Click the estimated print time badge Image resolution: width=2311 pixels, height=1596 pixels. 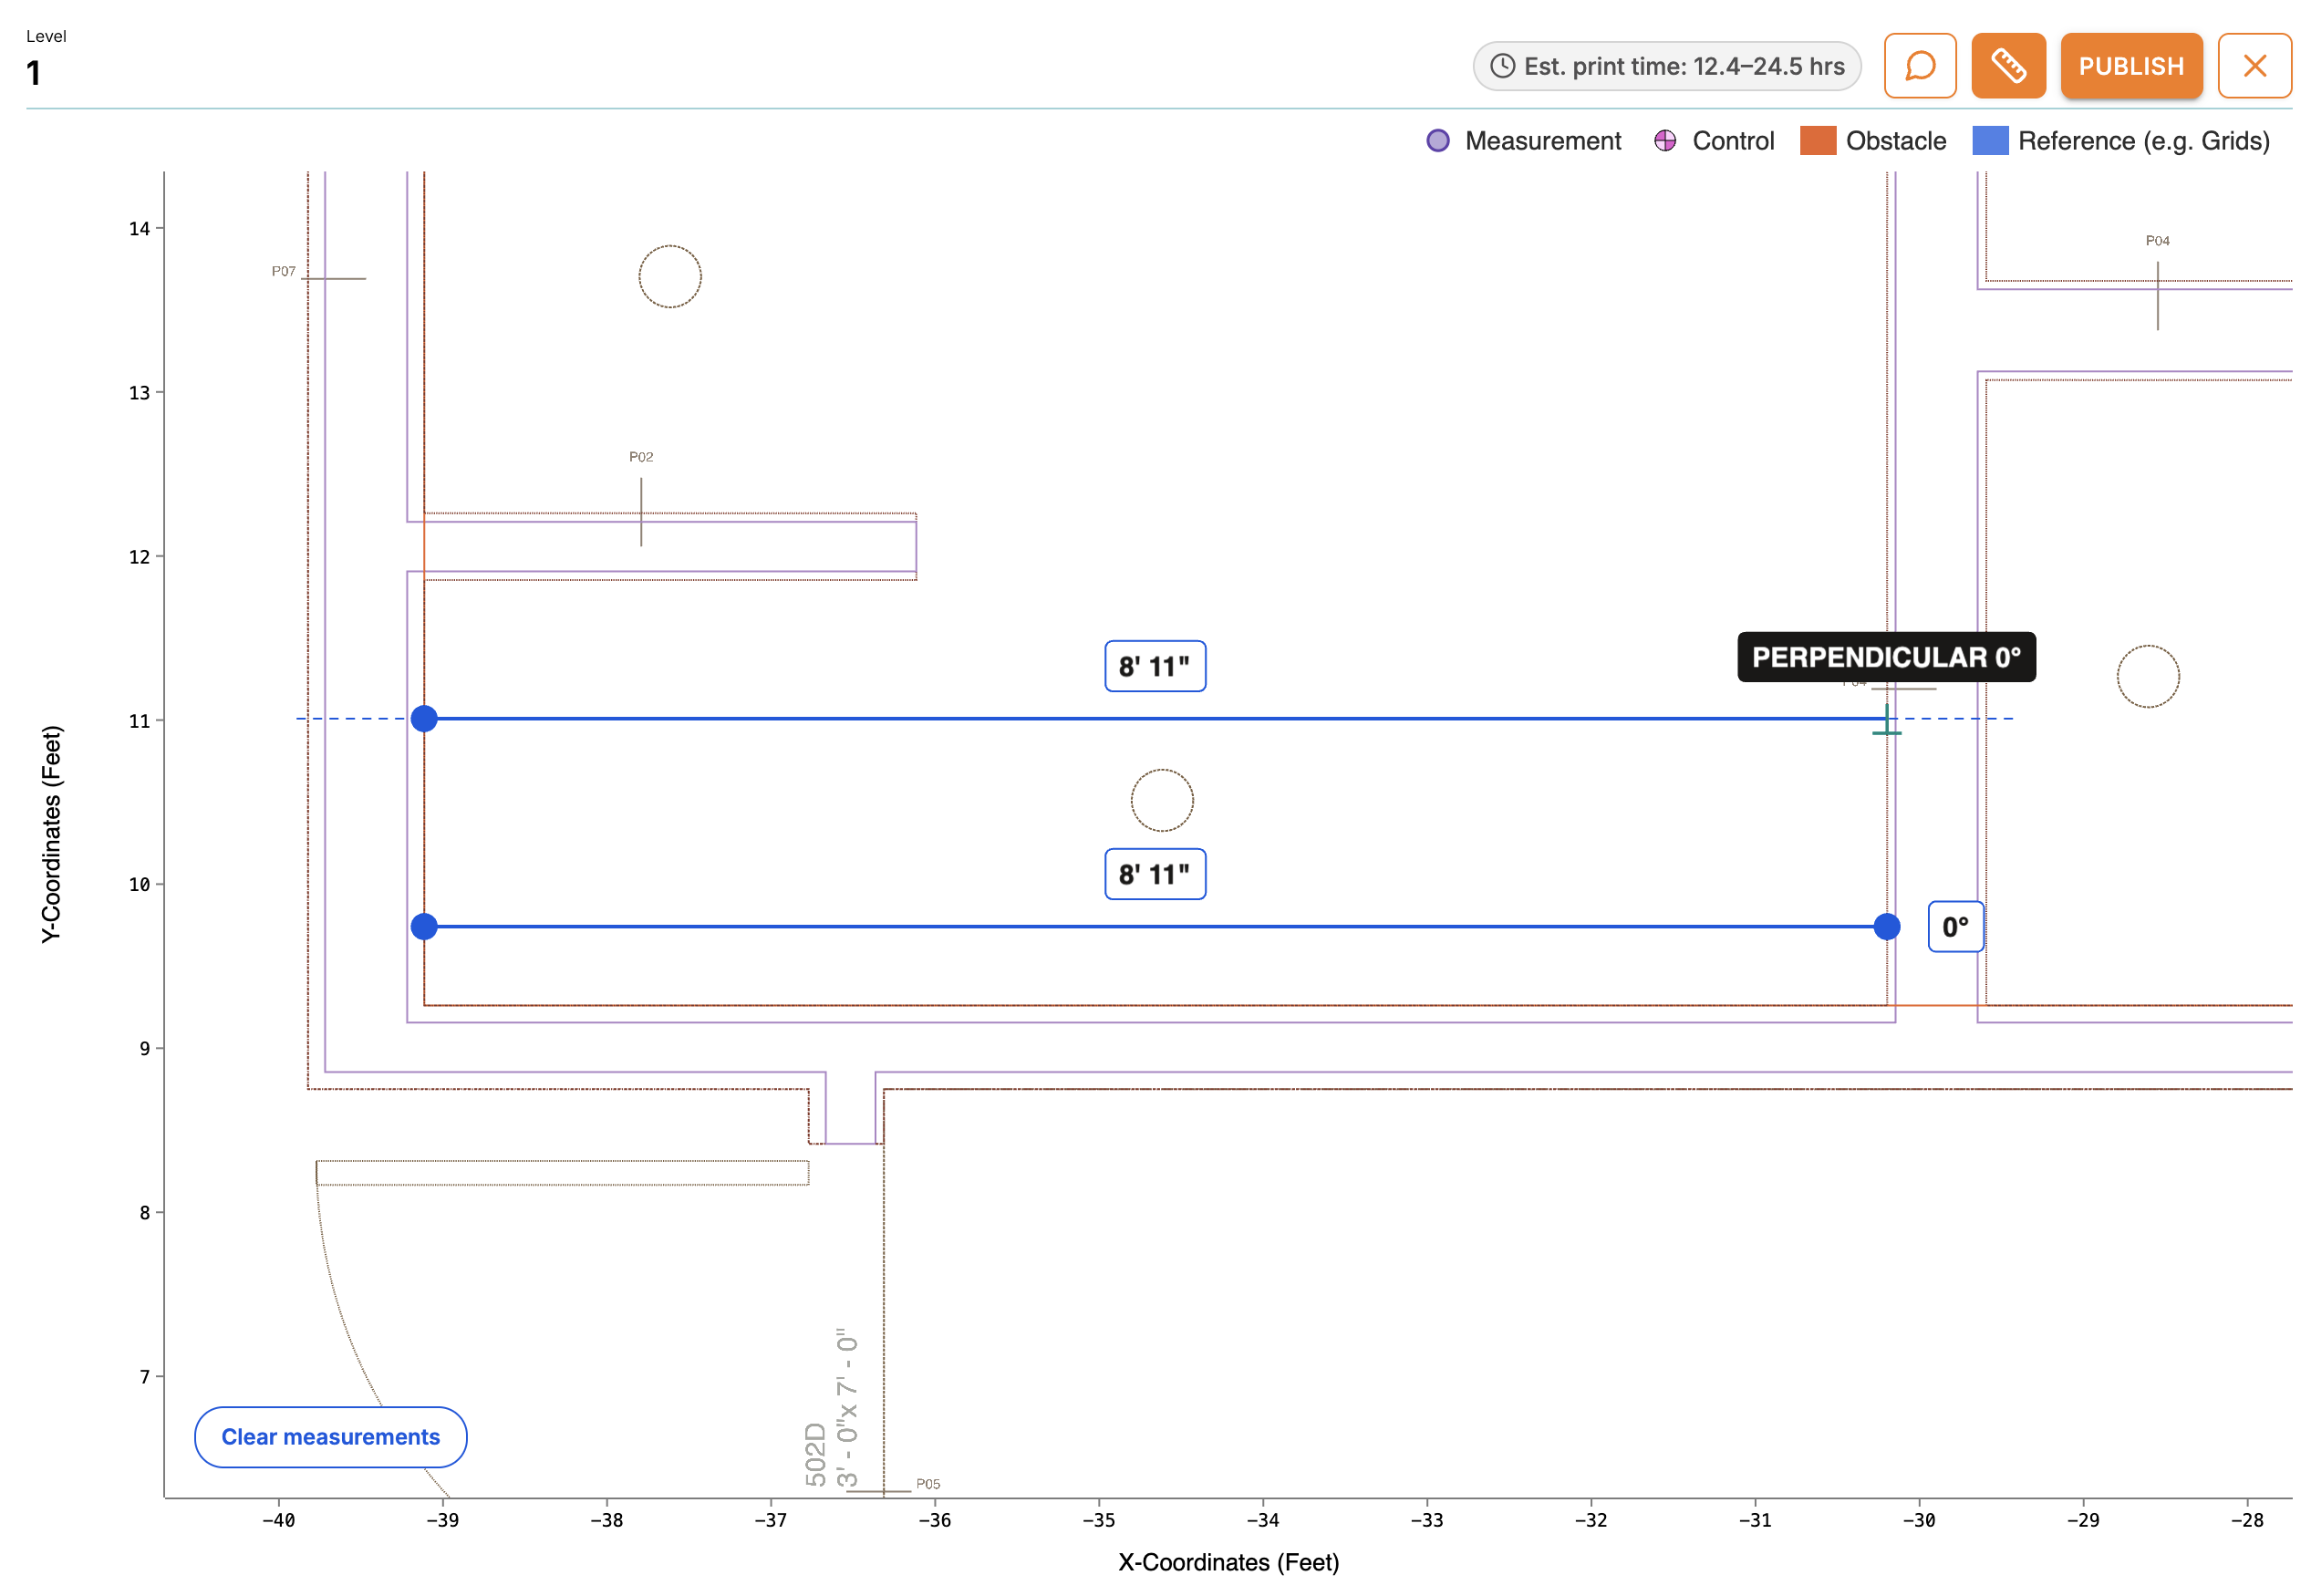tap(1666, 66)
